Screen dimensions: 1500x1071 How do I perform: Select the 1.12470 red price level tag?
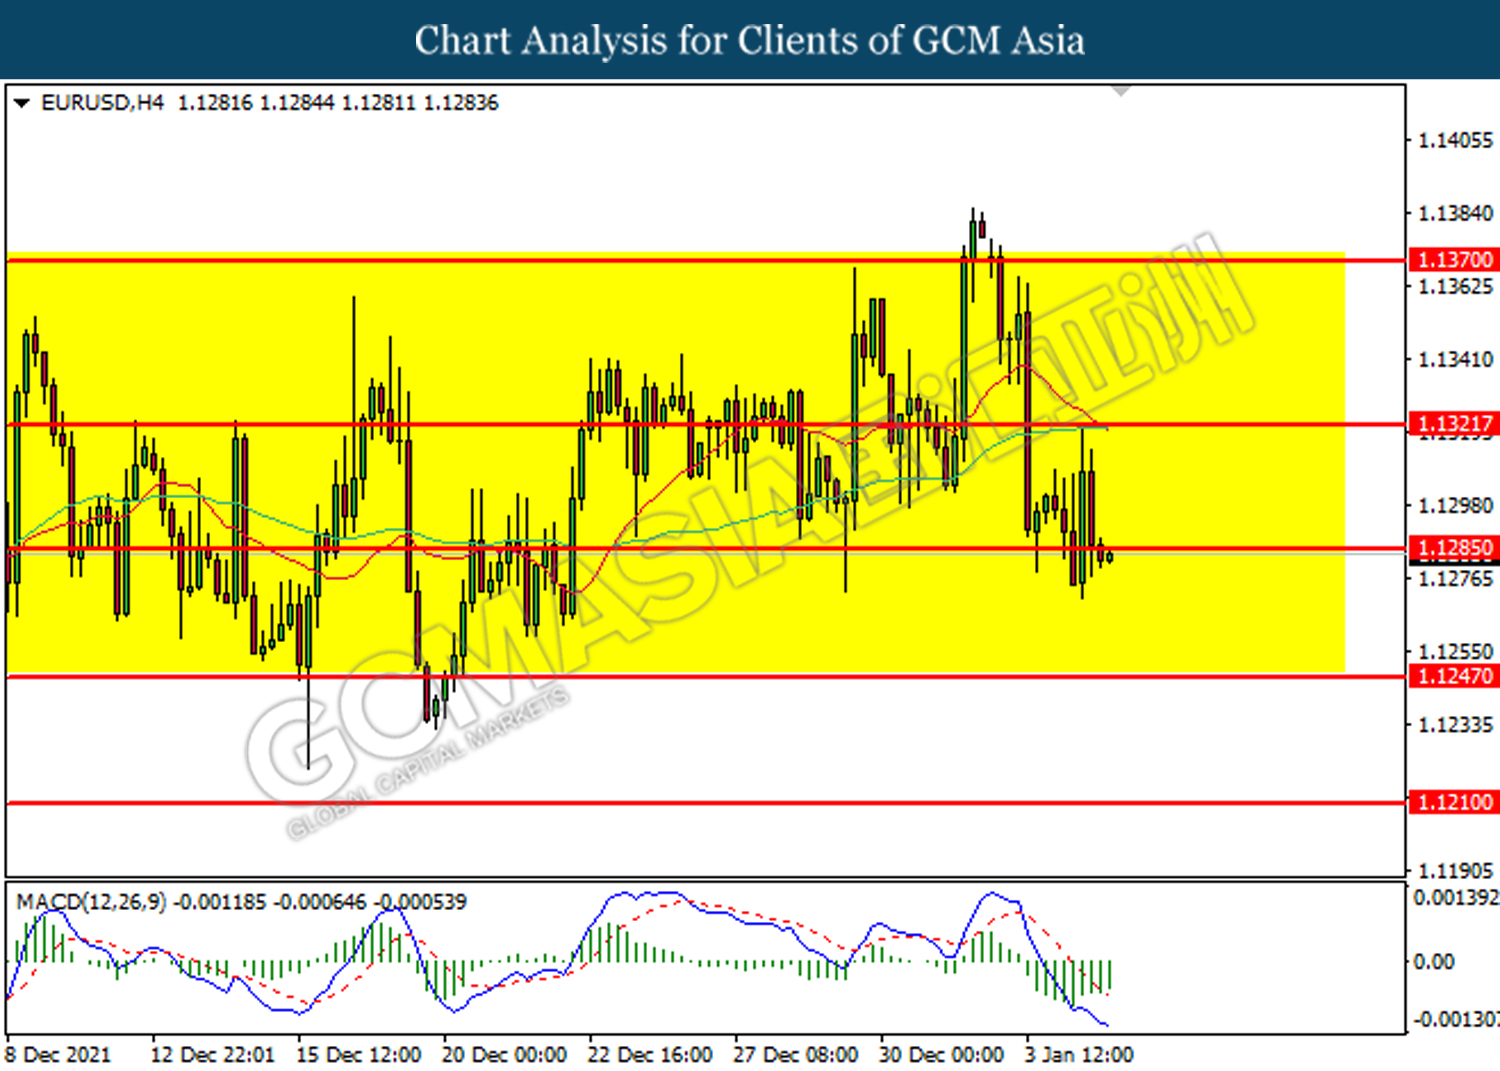coord(1454,676)
